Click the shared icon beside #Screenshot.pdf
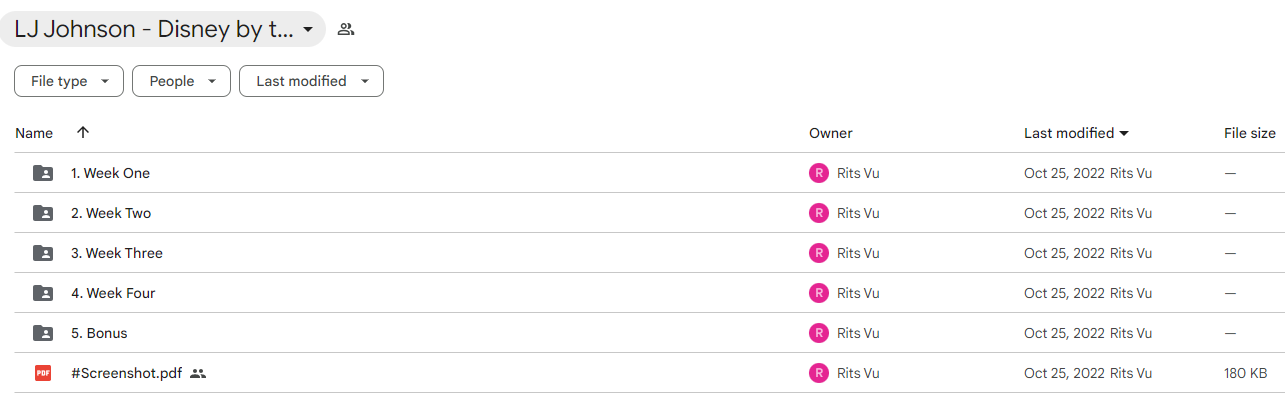The image size is (1285, 409). pos(198,373)
